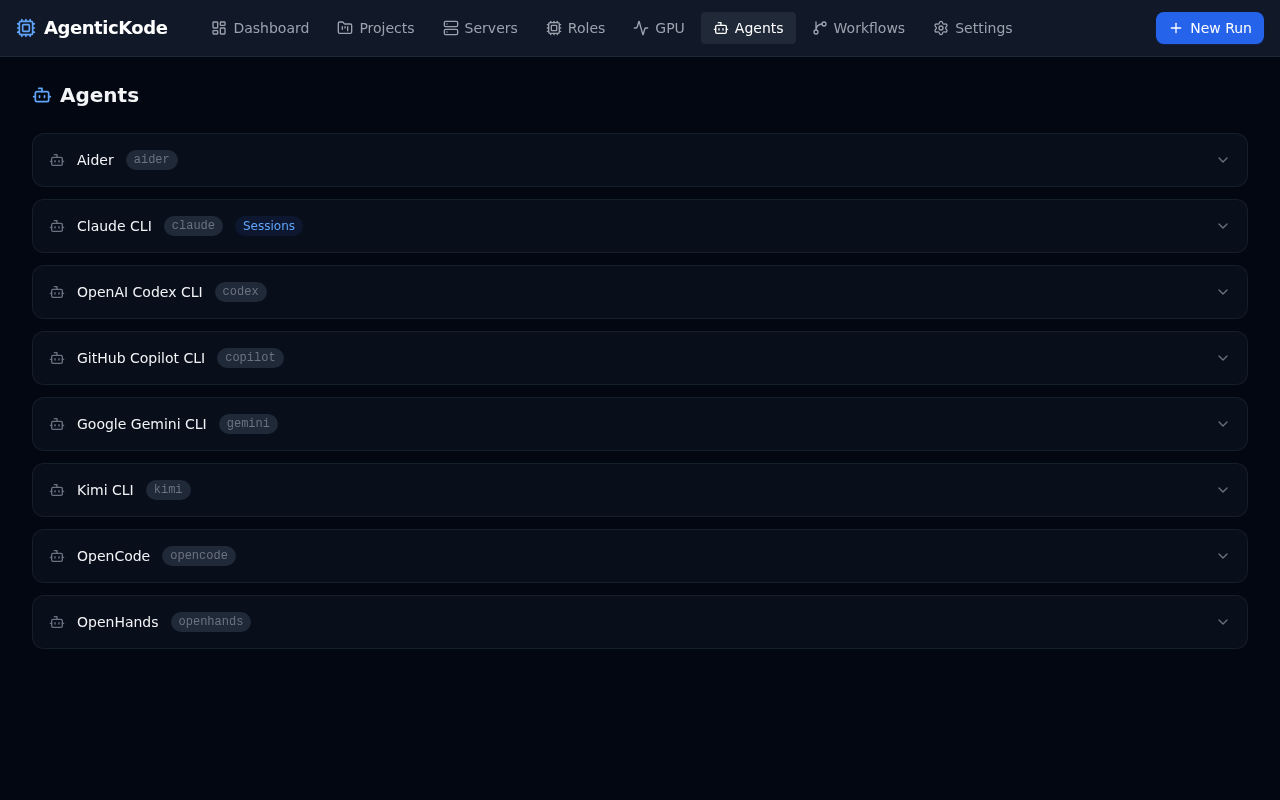Open the Kimi CLI chevron
The height and width of the screenshot is (800, 1280).
point(1223,490)
